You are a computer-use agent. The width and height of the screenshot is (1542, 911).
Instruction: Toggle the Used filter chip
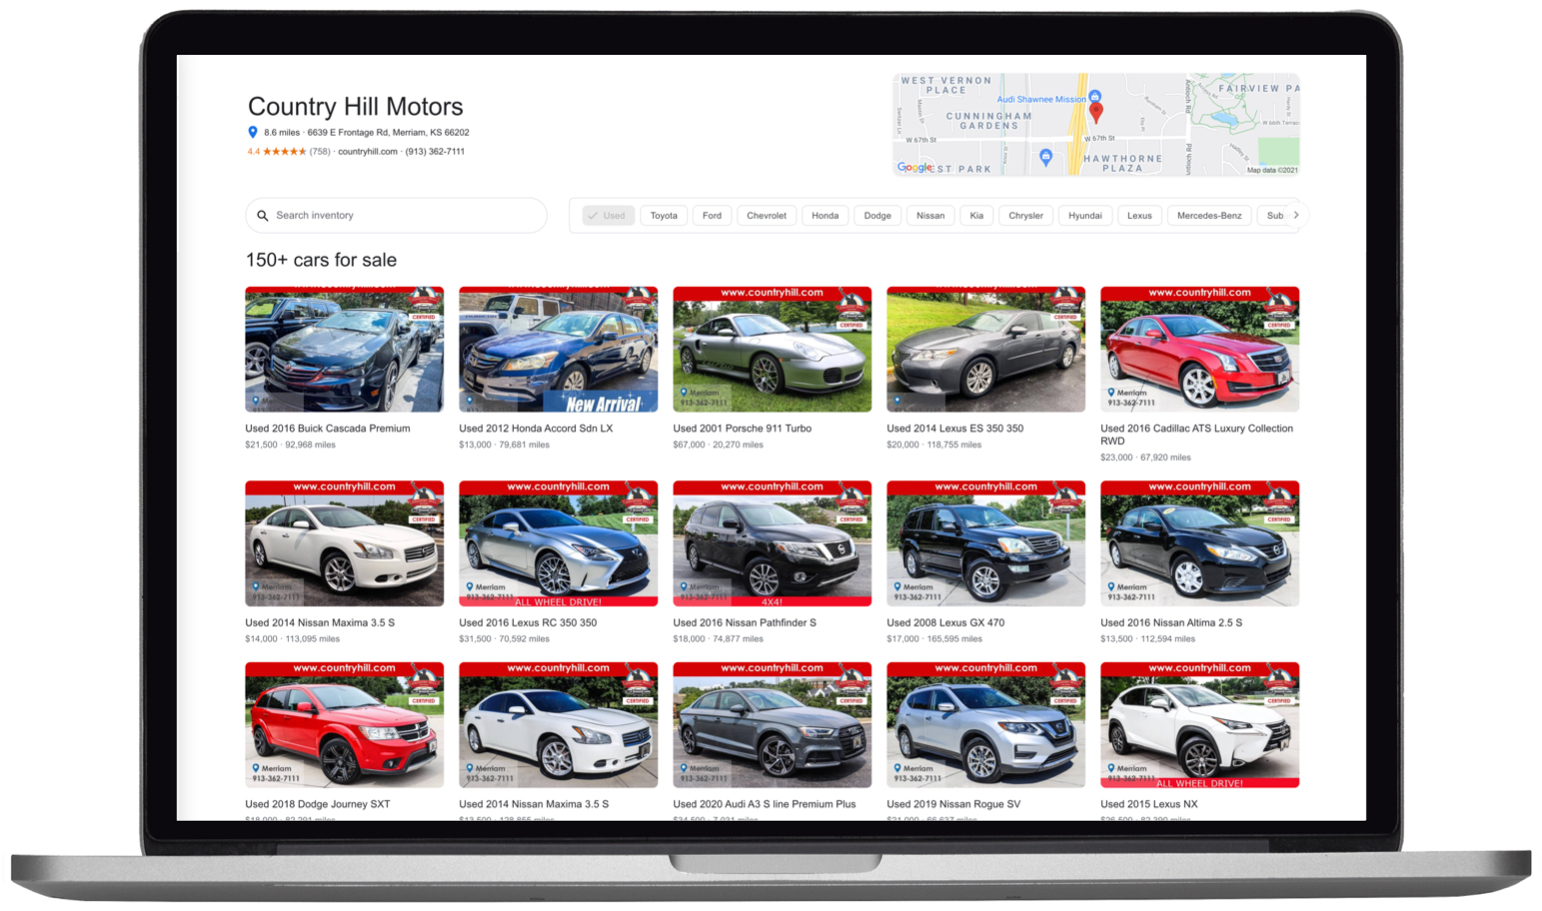pos(608,215)
